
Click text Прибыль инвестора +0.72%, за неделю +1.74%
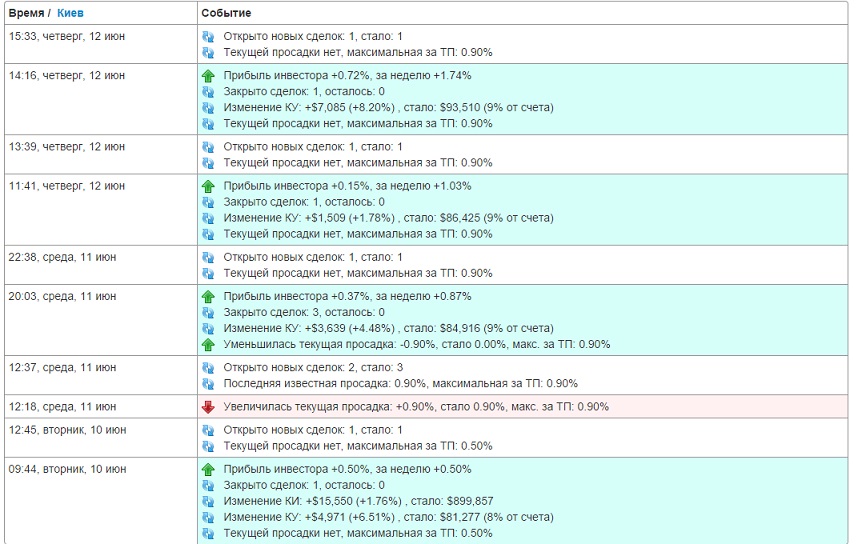pos(347,76)
